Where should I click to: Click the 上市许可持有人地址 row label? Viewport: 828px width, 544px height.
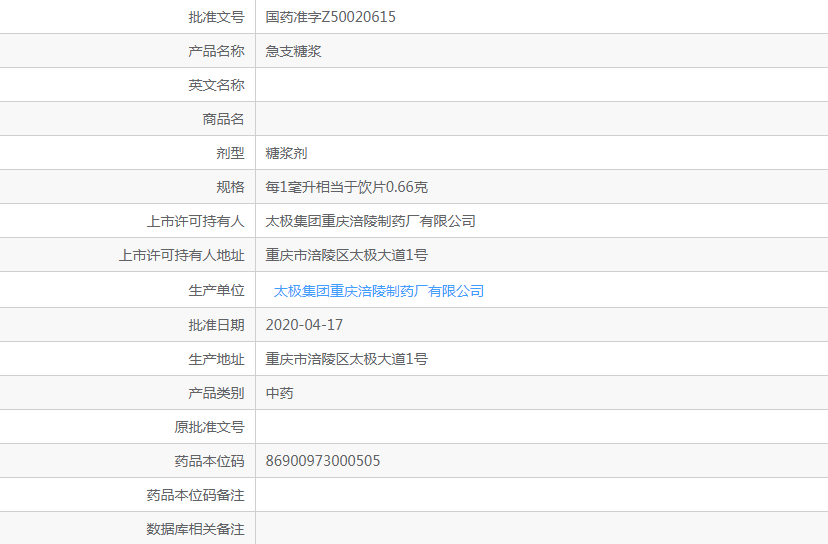coord(182,256)
